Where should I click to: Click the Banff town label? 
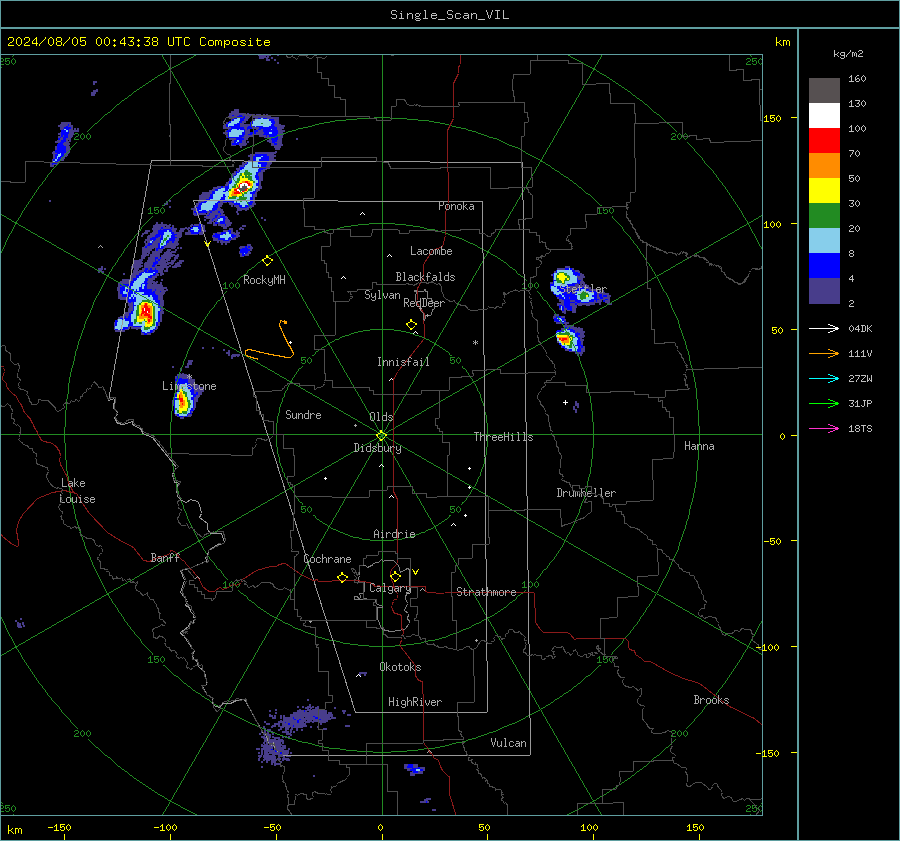[165, 557]
